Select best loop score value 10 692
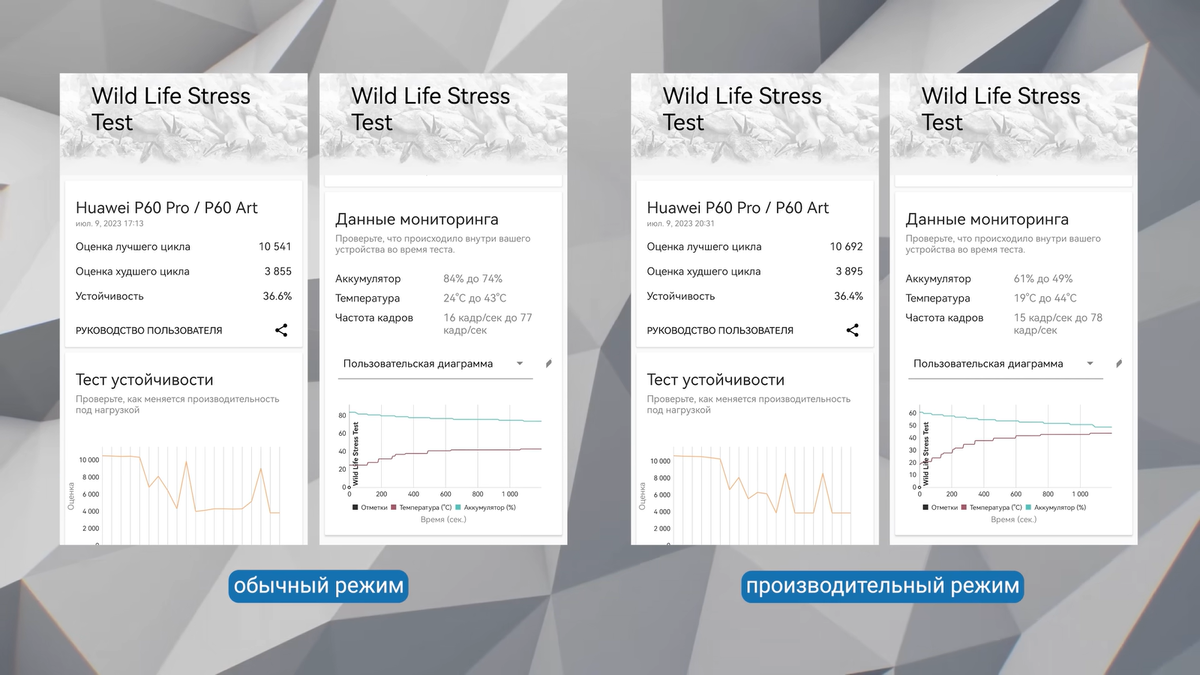This screenshot has width=1200, height=675. (846, 247)
